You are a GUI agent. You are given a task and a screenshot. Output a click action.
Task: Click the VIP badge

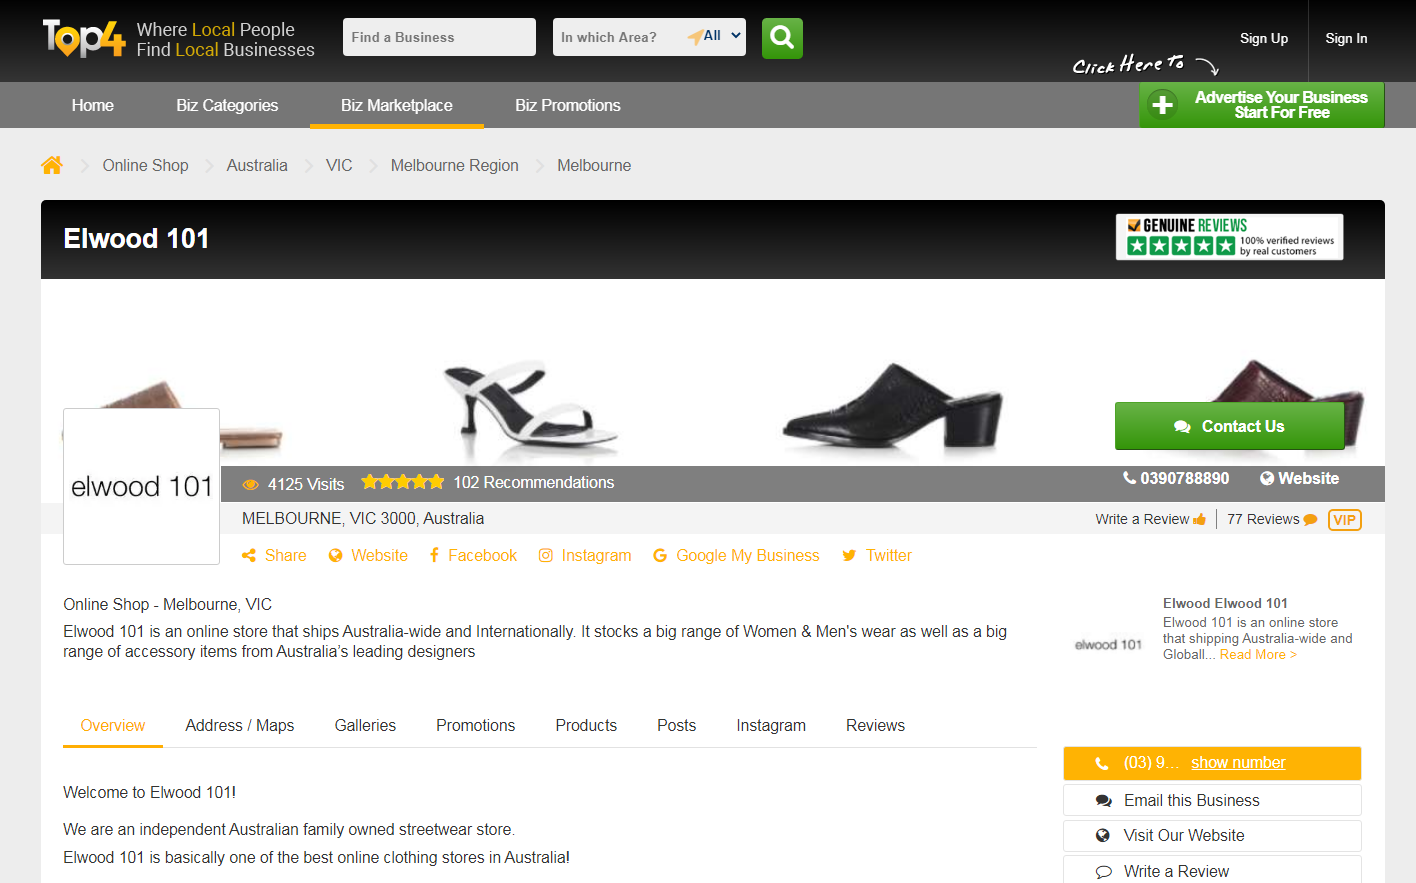click(x=1344, y=519)
